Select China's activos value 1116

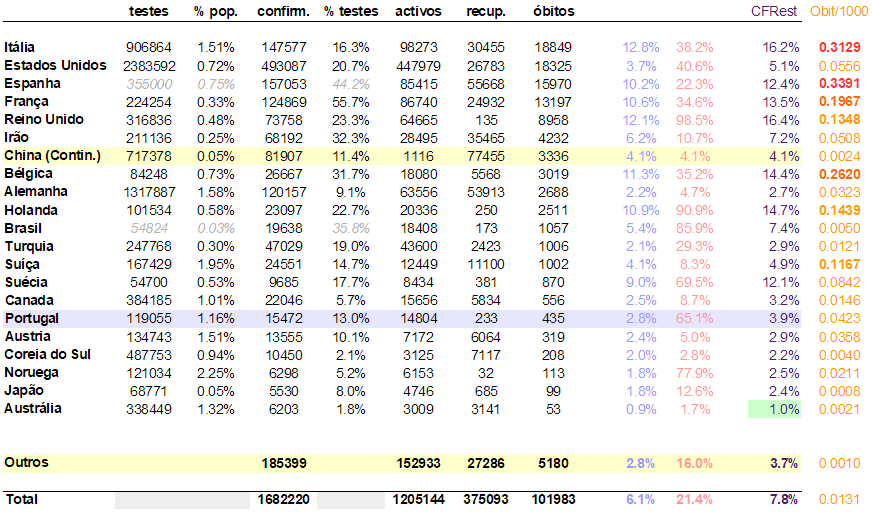pyautogui.click(x=418, y=156)
